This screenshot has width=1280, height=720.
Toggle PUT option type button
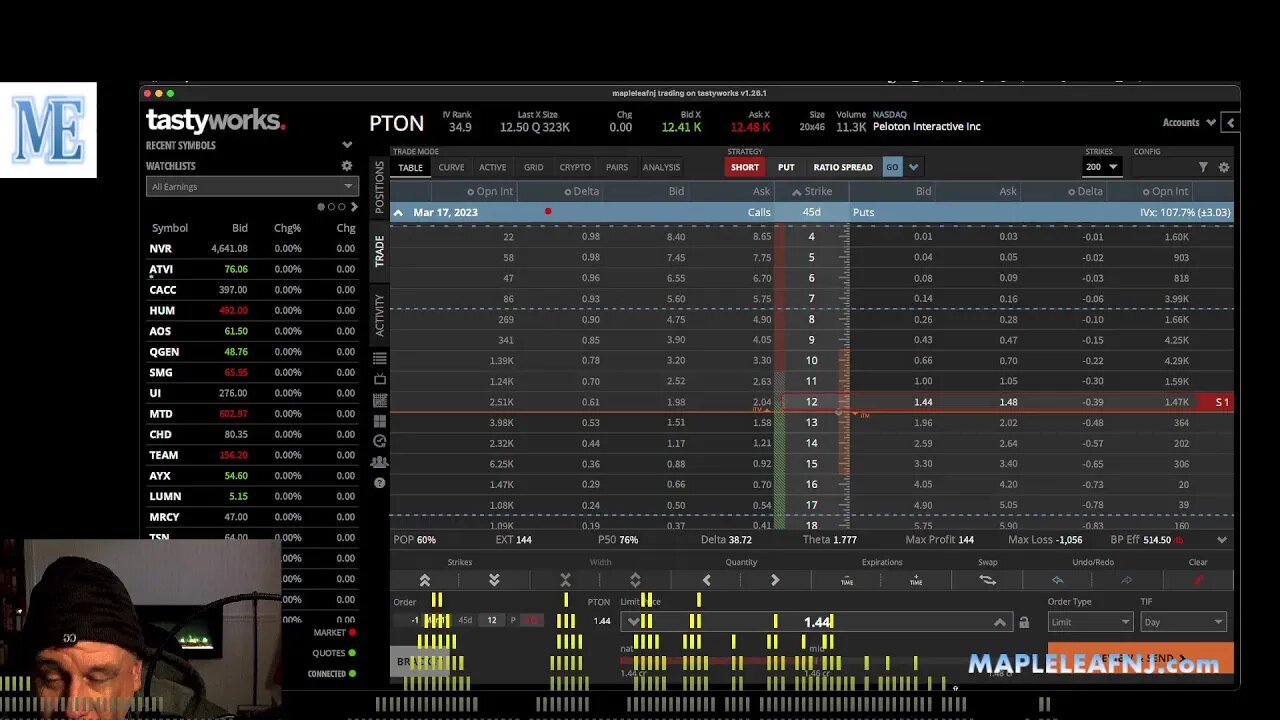click(x=786, y=167)
